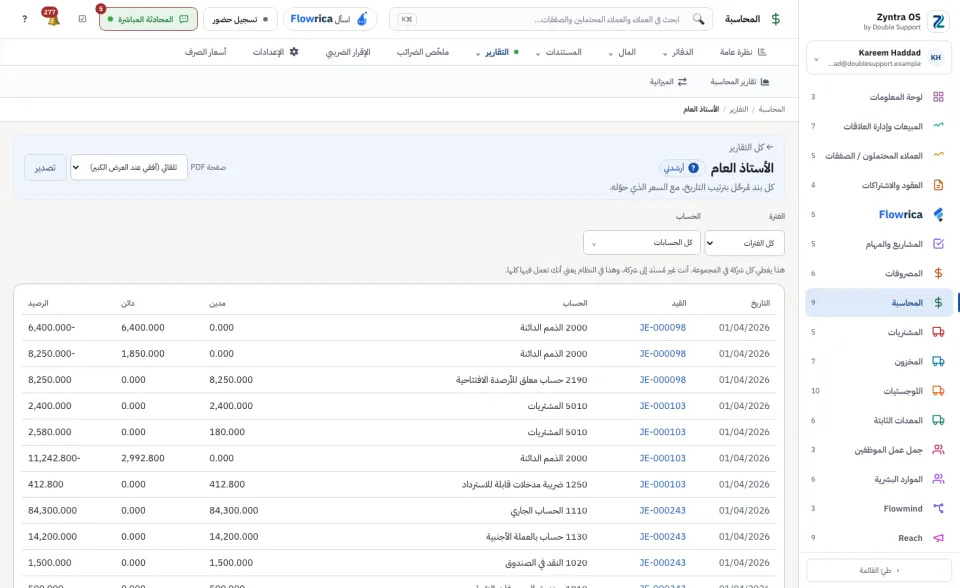Click the المصروفات dollar icon
960x588 pixels.
pyautogui.click(x=938, y=273)
